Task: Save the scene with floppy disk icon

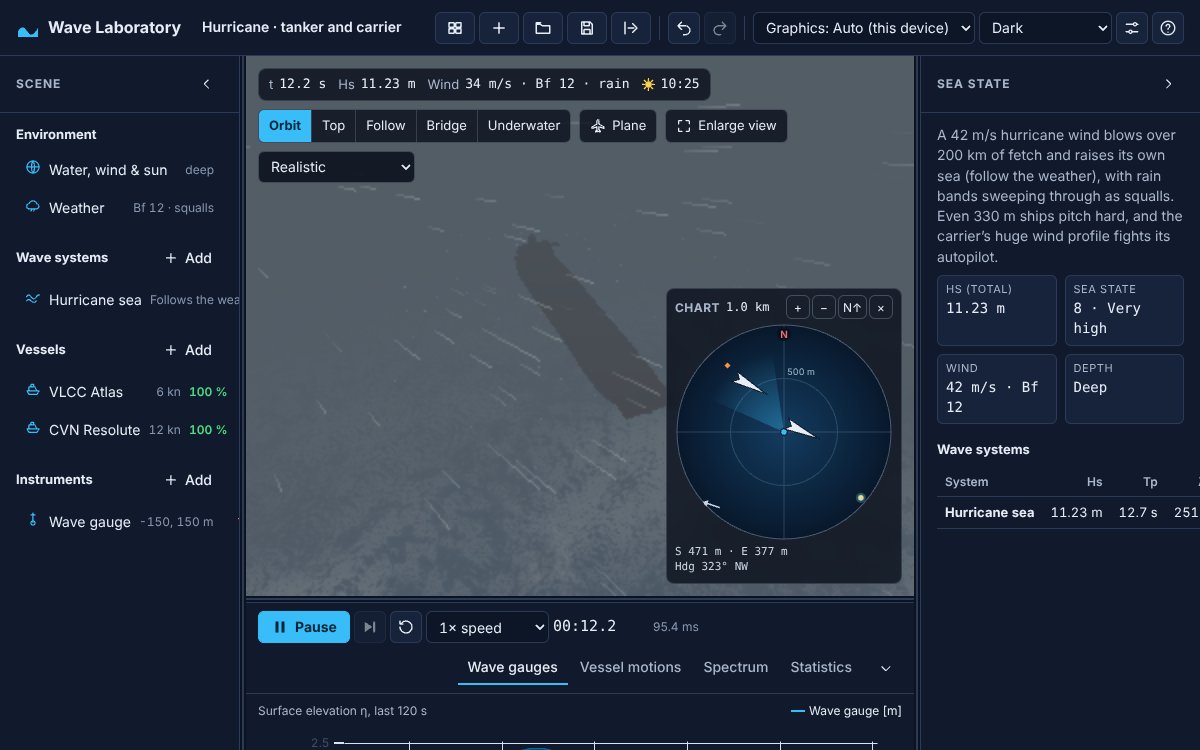Action: pyautogui.click(x=587, y=28)
